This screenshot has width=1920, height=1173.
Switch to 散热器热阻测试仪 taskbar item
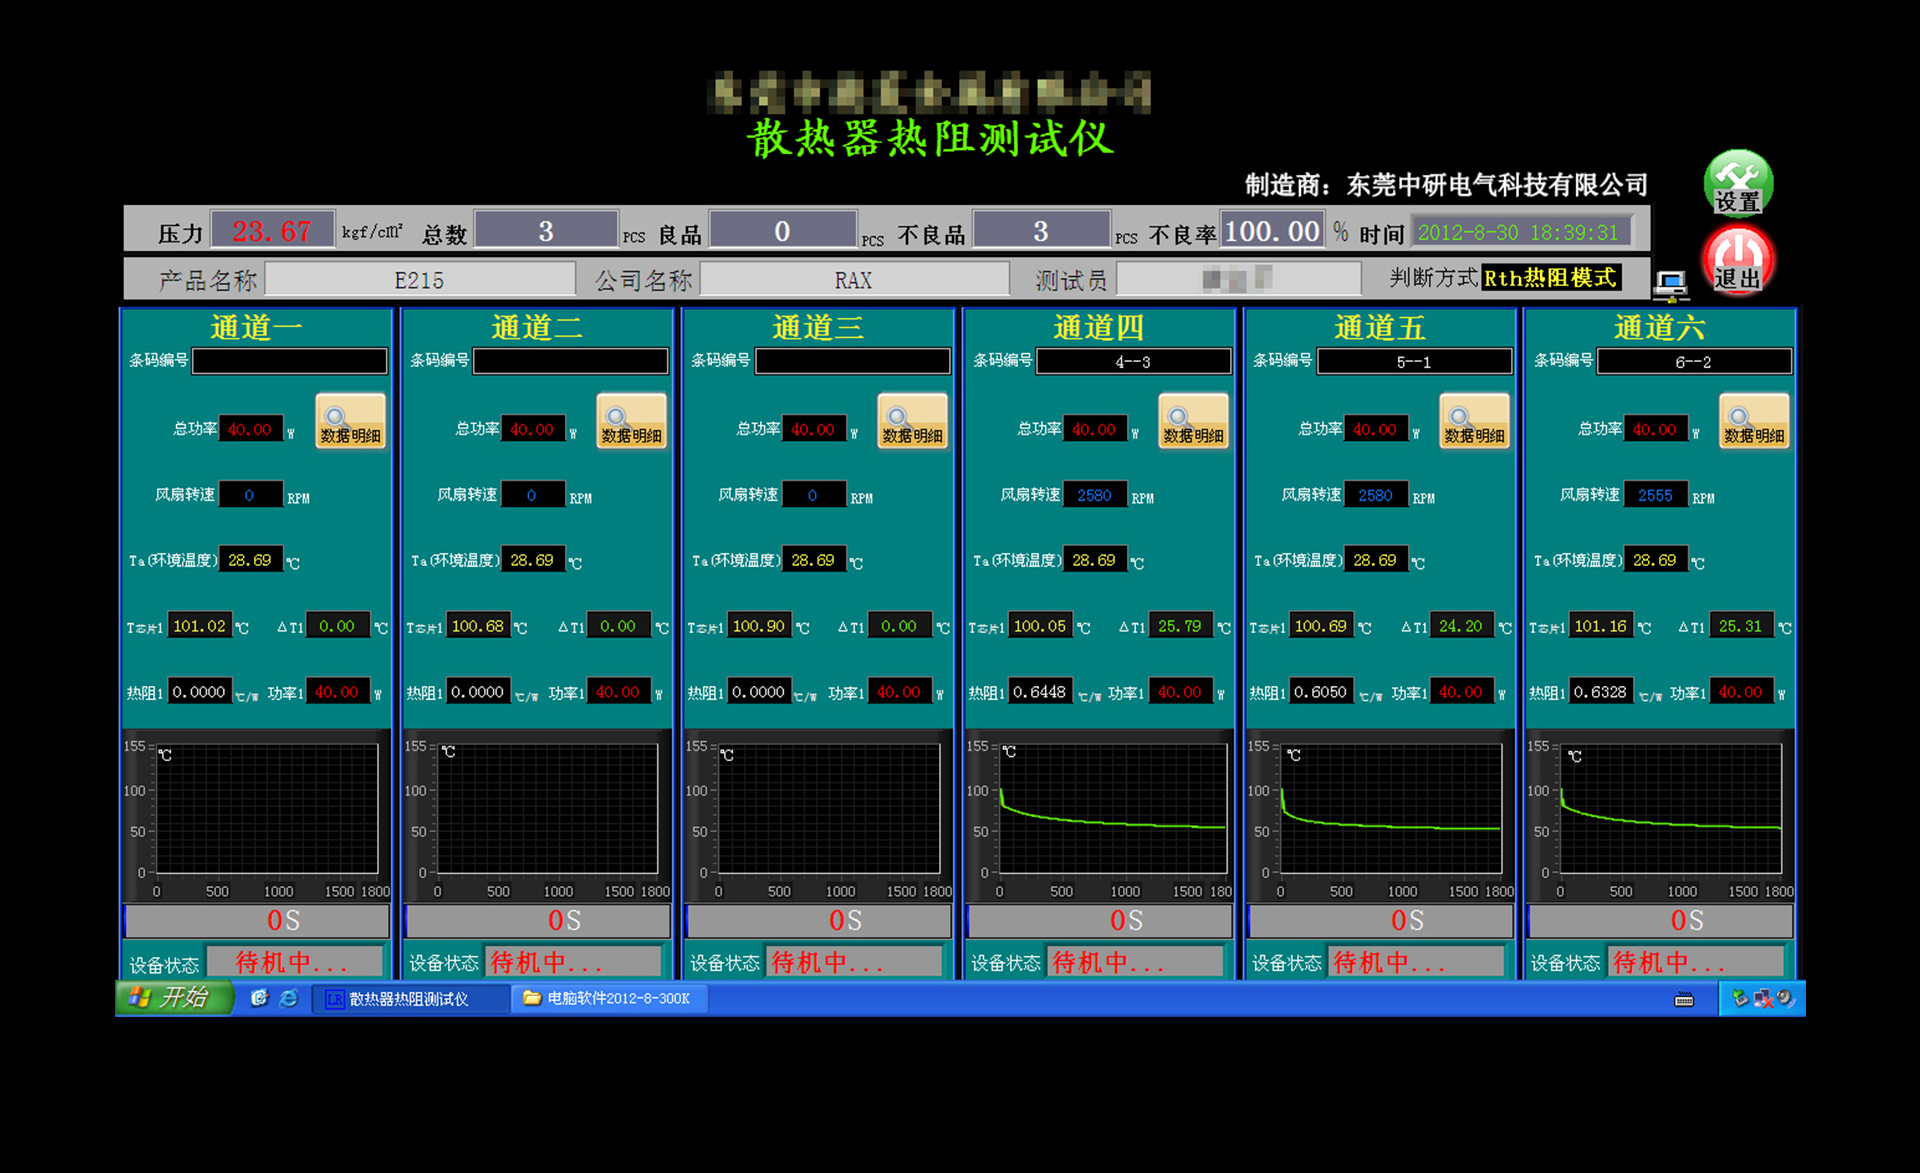(408, 998)
